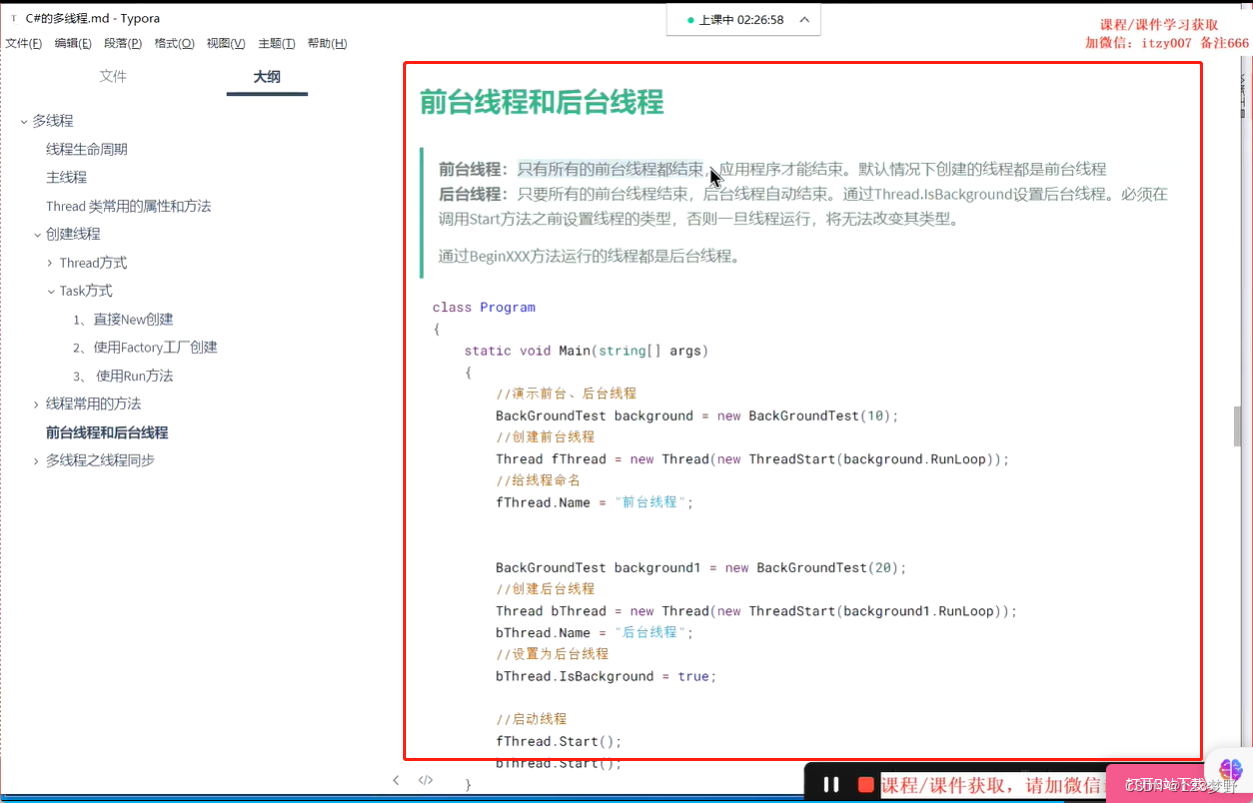Viewport: 1253px width, 803px height.
Task: Switch to the 文件 sidebar tab
Action: coord(113,76)
